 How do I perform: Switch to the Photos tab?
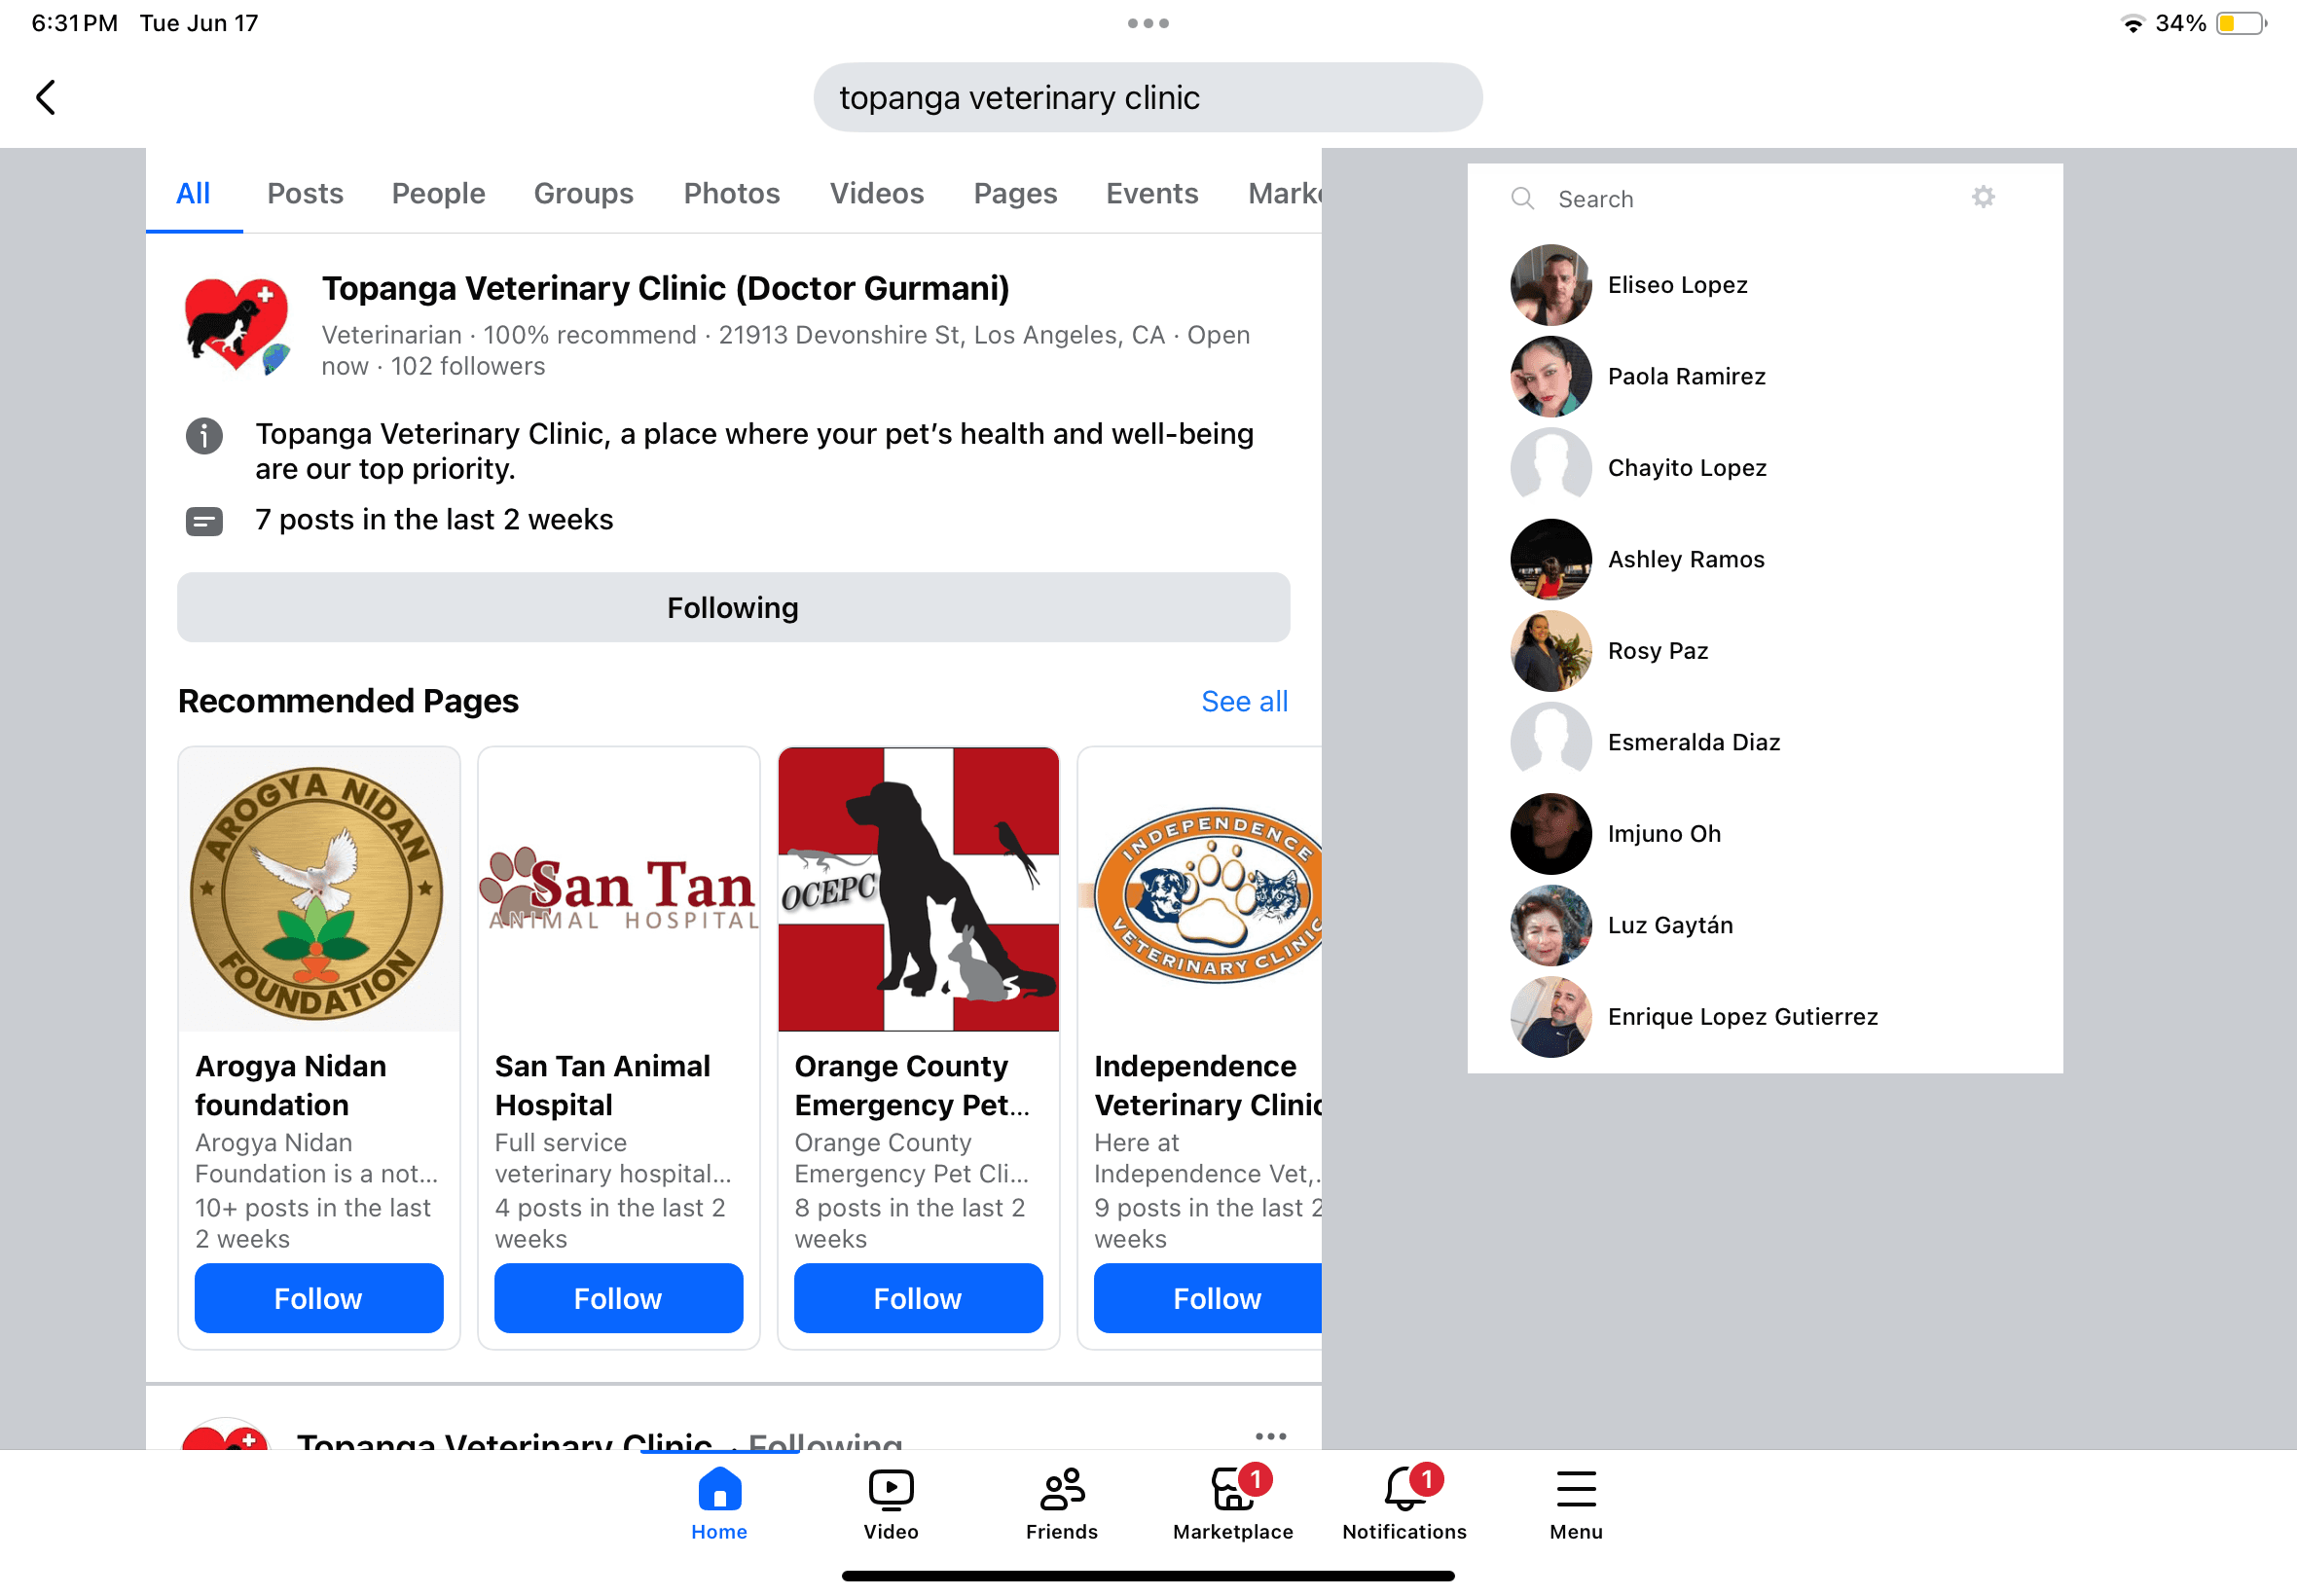(x=731, y=193)
